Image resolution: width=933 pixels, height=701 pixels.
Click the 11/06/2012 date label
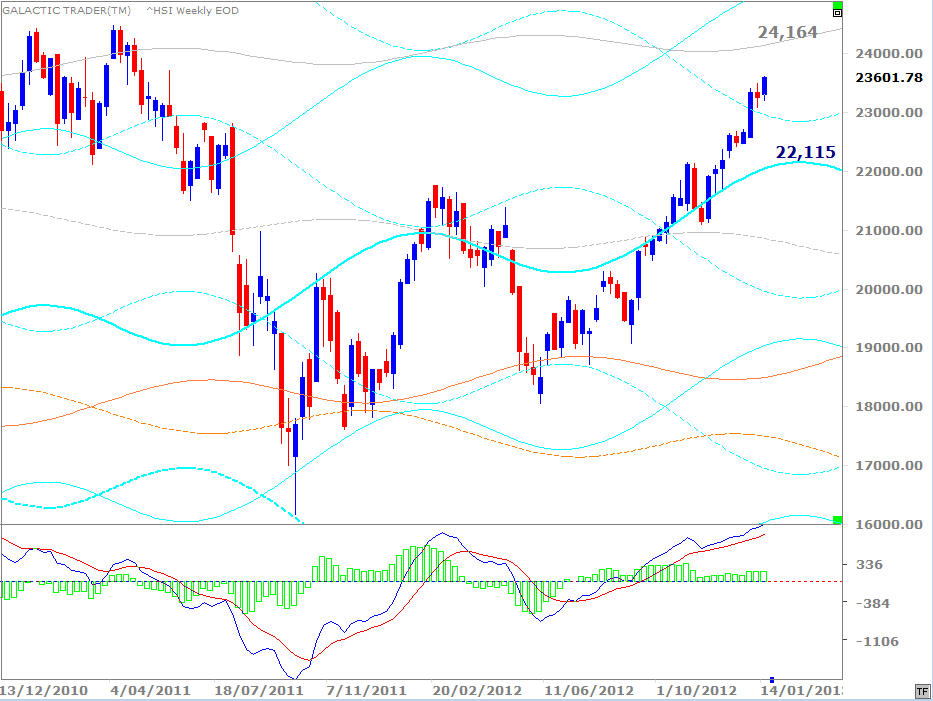[589, 691]
